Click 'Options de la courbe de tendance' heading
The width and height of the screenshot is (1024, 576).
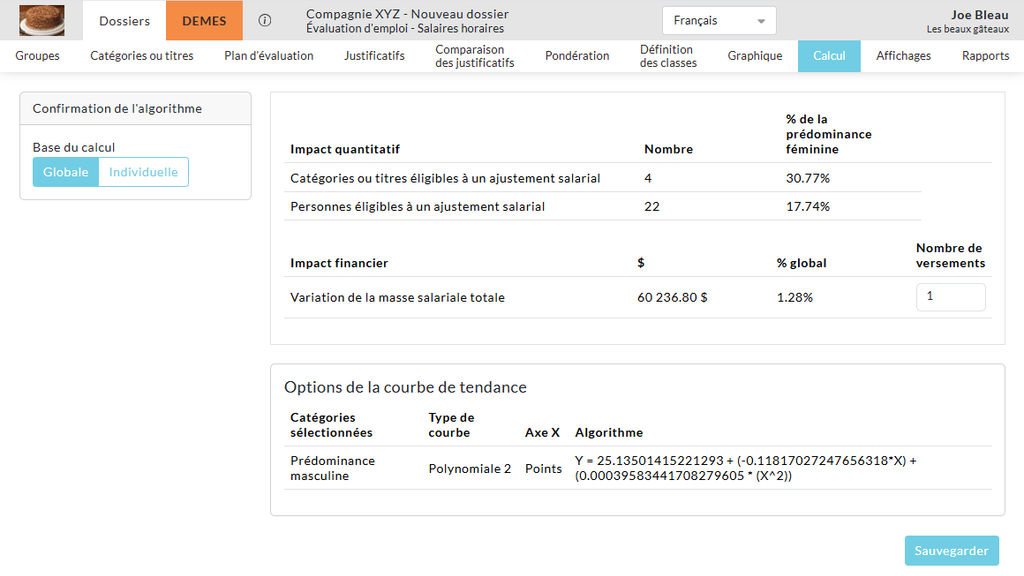[405, 387]
